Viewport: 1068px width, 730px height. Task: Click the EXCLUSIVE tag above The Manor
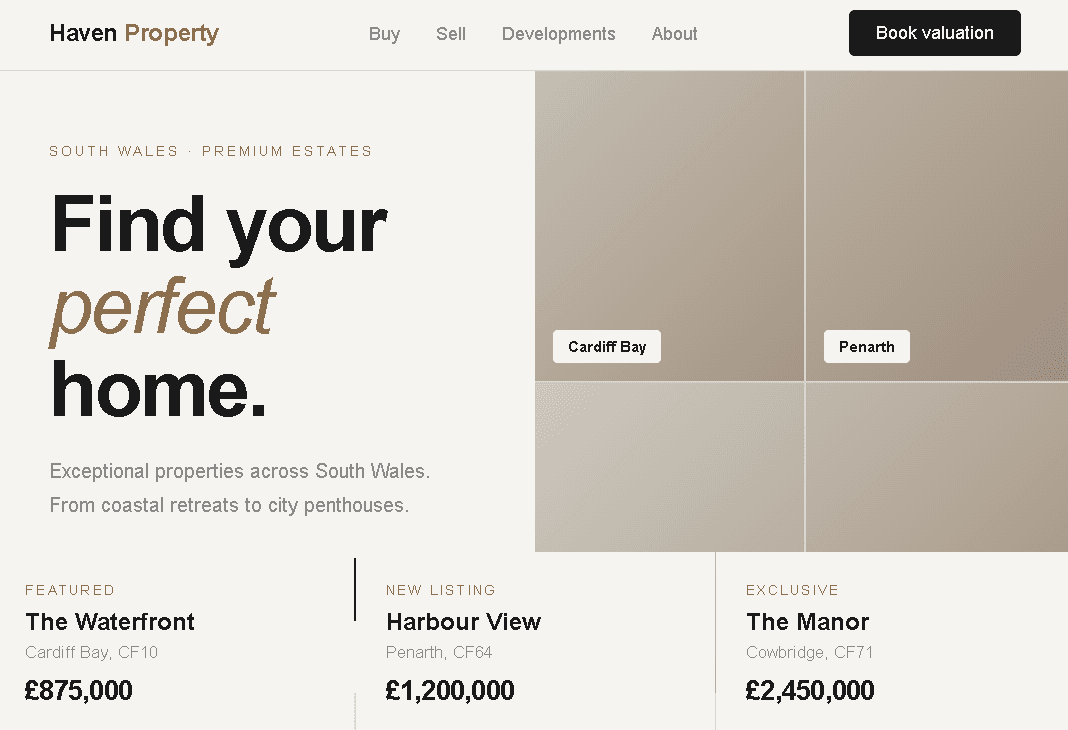(x=792, y=590)
